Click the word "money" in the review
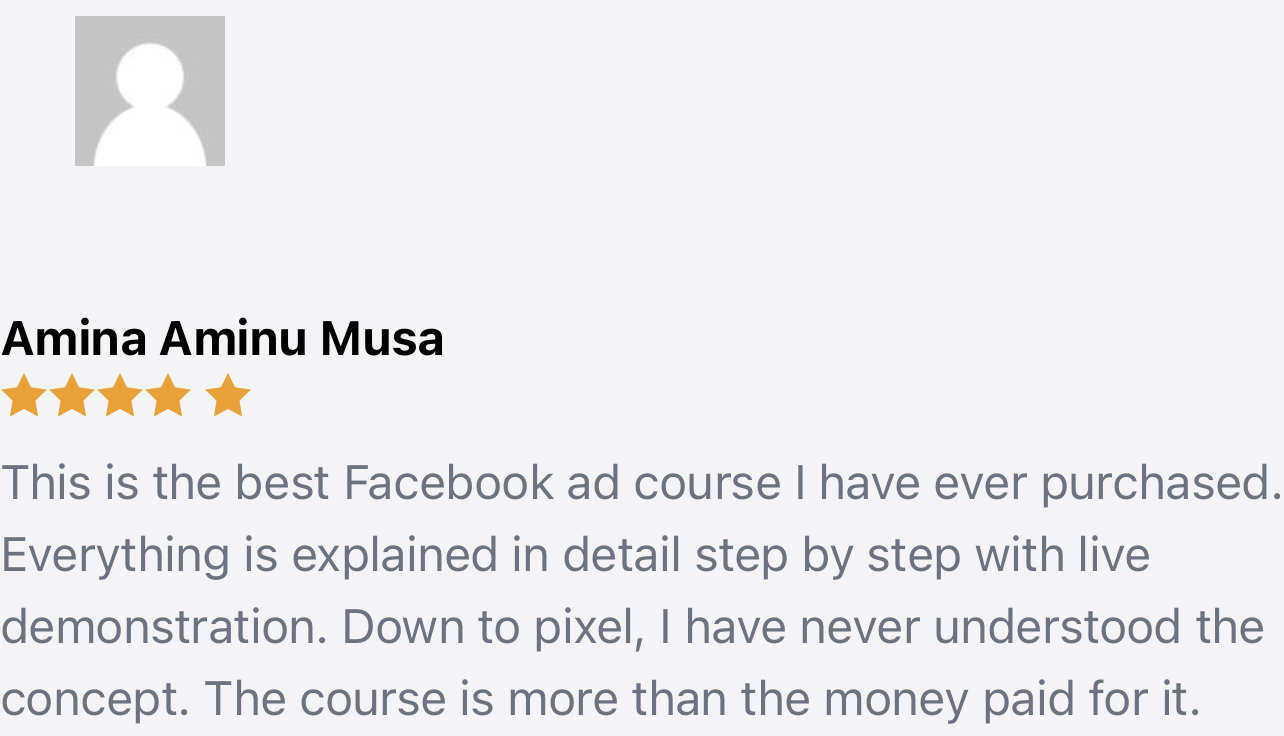This screenshot has height=736, width=1284. click(896, 700)
